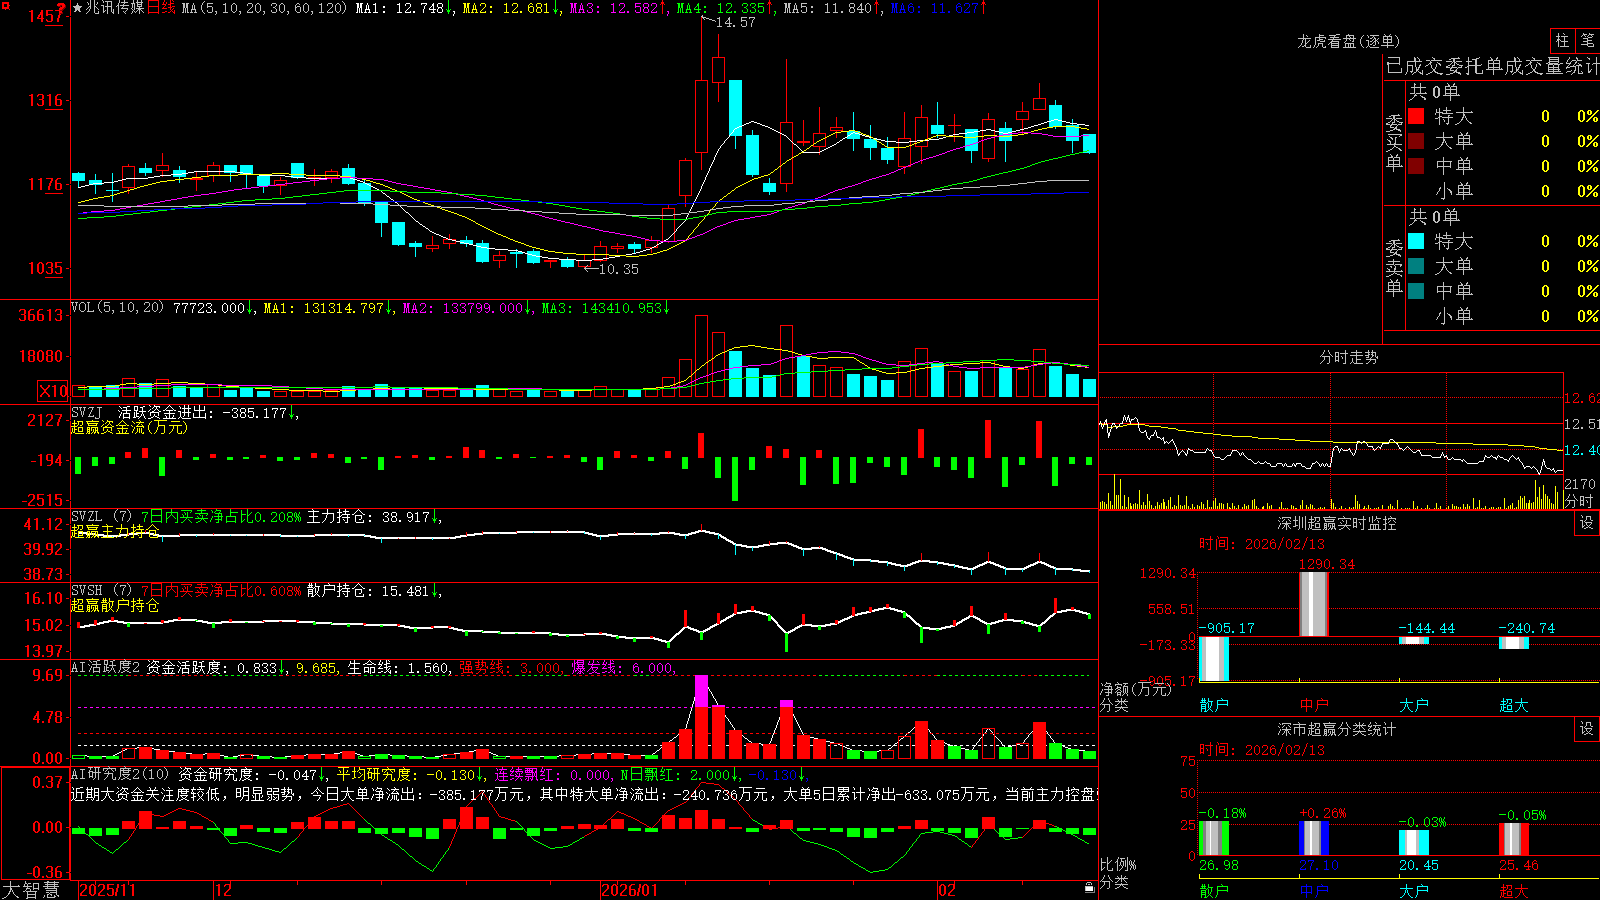Select the 12 month marker on timeline
The height and width of the screenshot is (900, 1600).
[224, 890]
